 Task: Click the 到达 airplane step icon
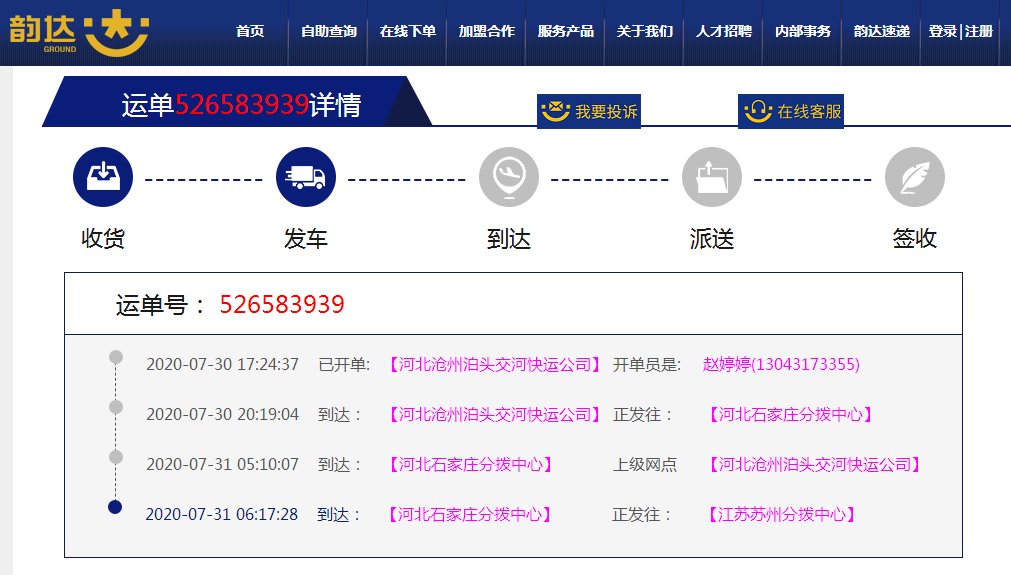[x=509, y=177]
